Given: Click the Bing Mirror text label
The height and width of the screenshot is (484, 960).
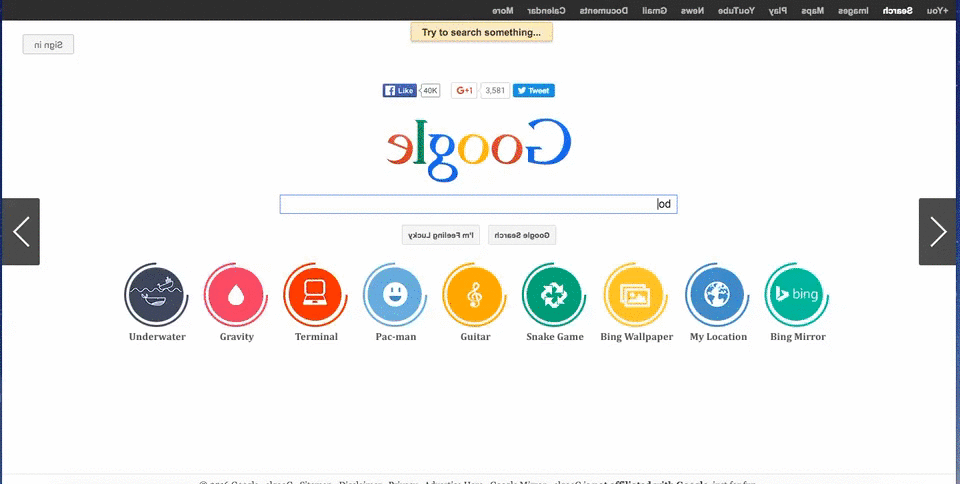Looking at the screenshot, I should click(798, 337).
